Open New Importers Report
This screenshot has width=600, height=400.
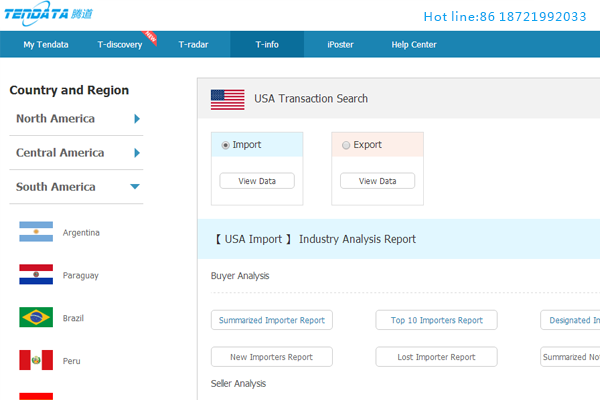coord(272,357)
